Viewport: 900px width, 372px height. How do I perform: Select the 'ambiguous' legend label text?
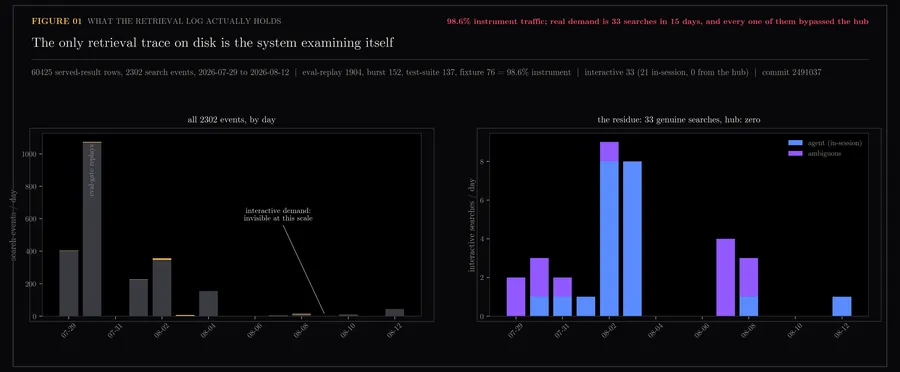[825, 154]
